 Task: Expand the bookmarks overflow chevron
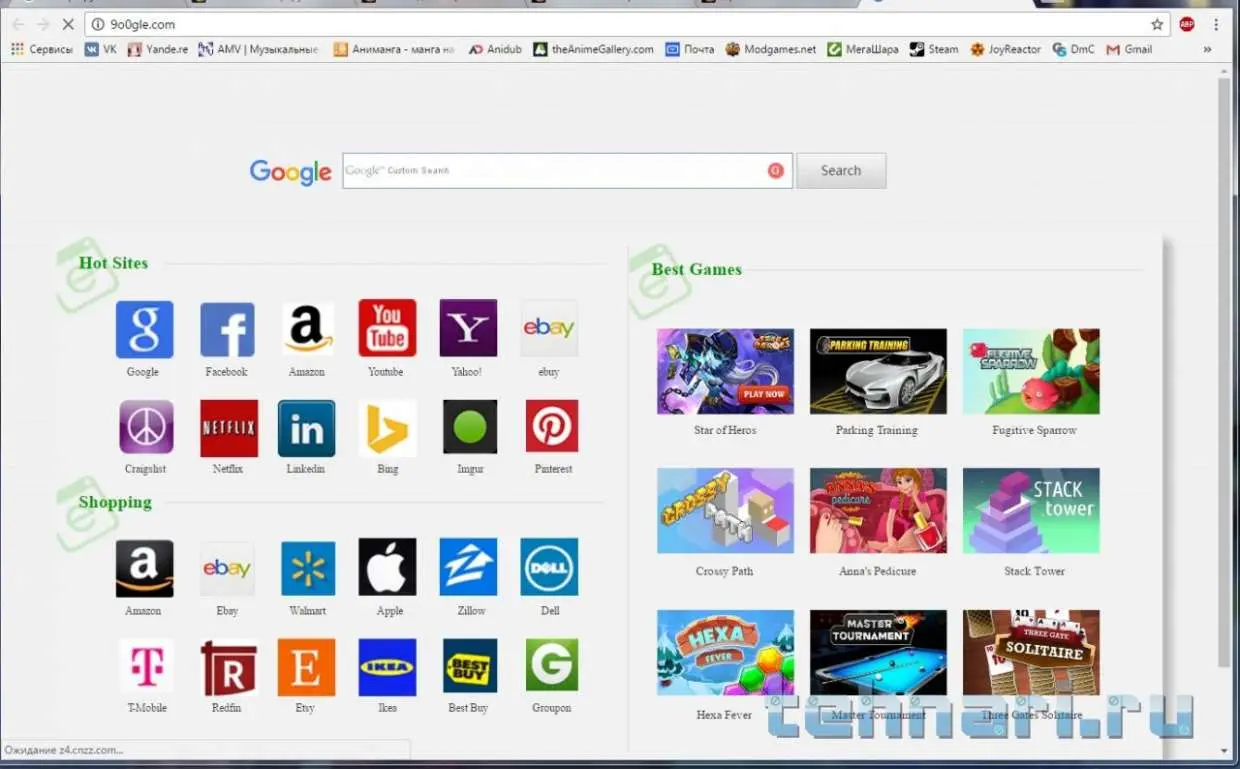[x=1207, y=49]
